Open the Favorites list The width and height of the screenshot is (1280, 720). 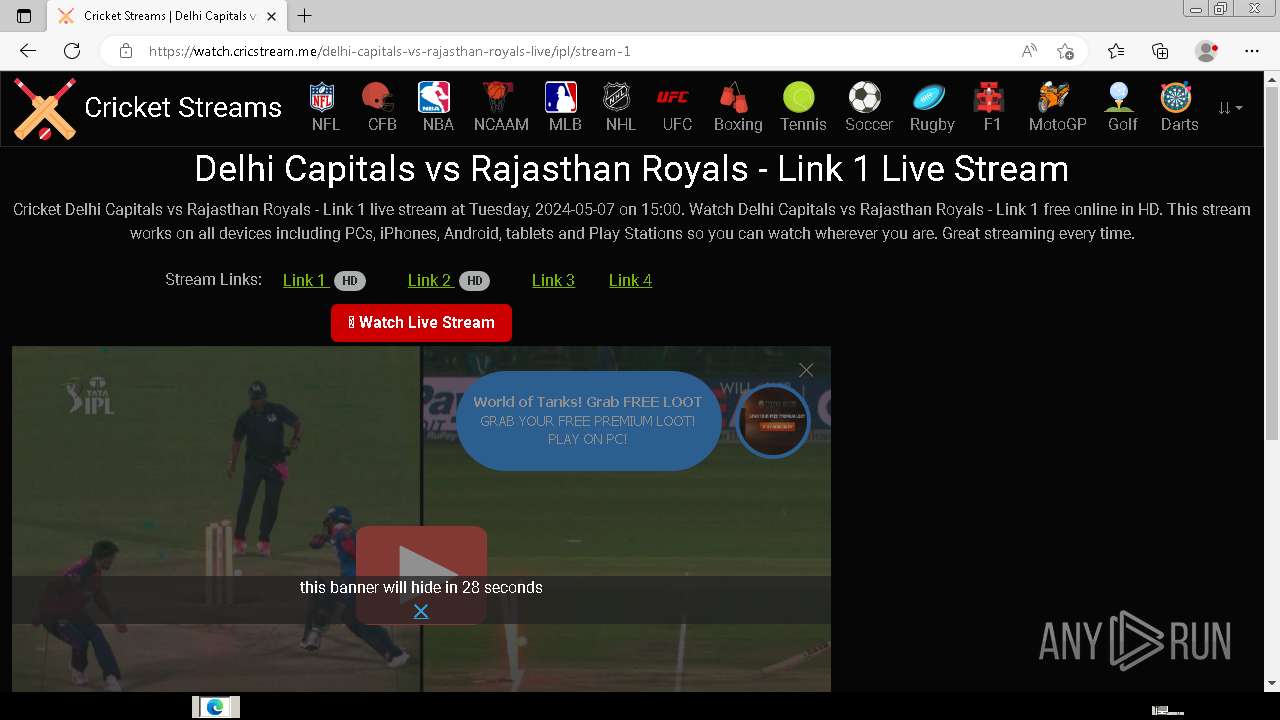pos(1116,51)
